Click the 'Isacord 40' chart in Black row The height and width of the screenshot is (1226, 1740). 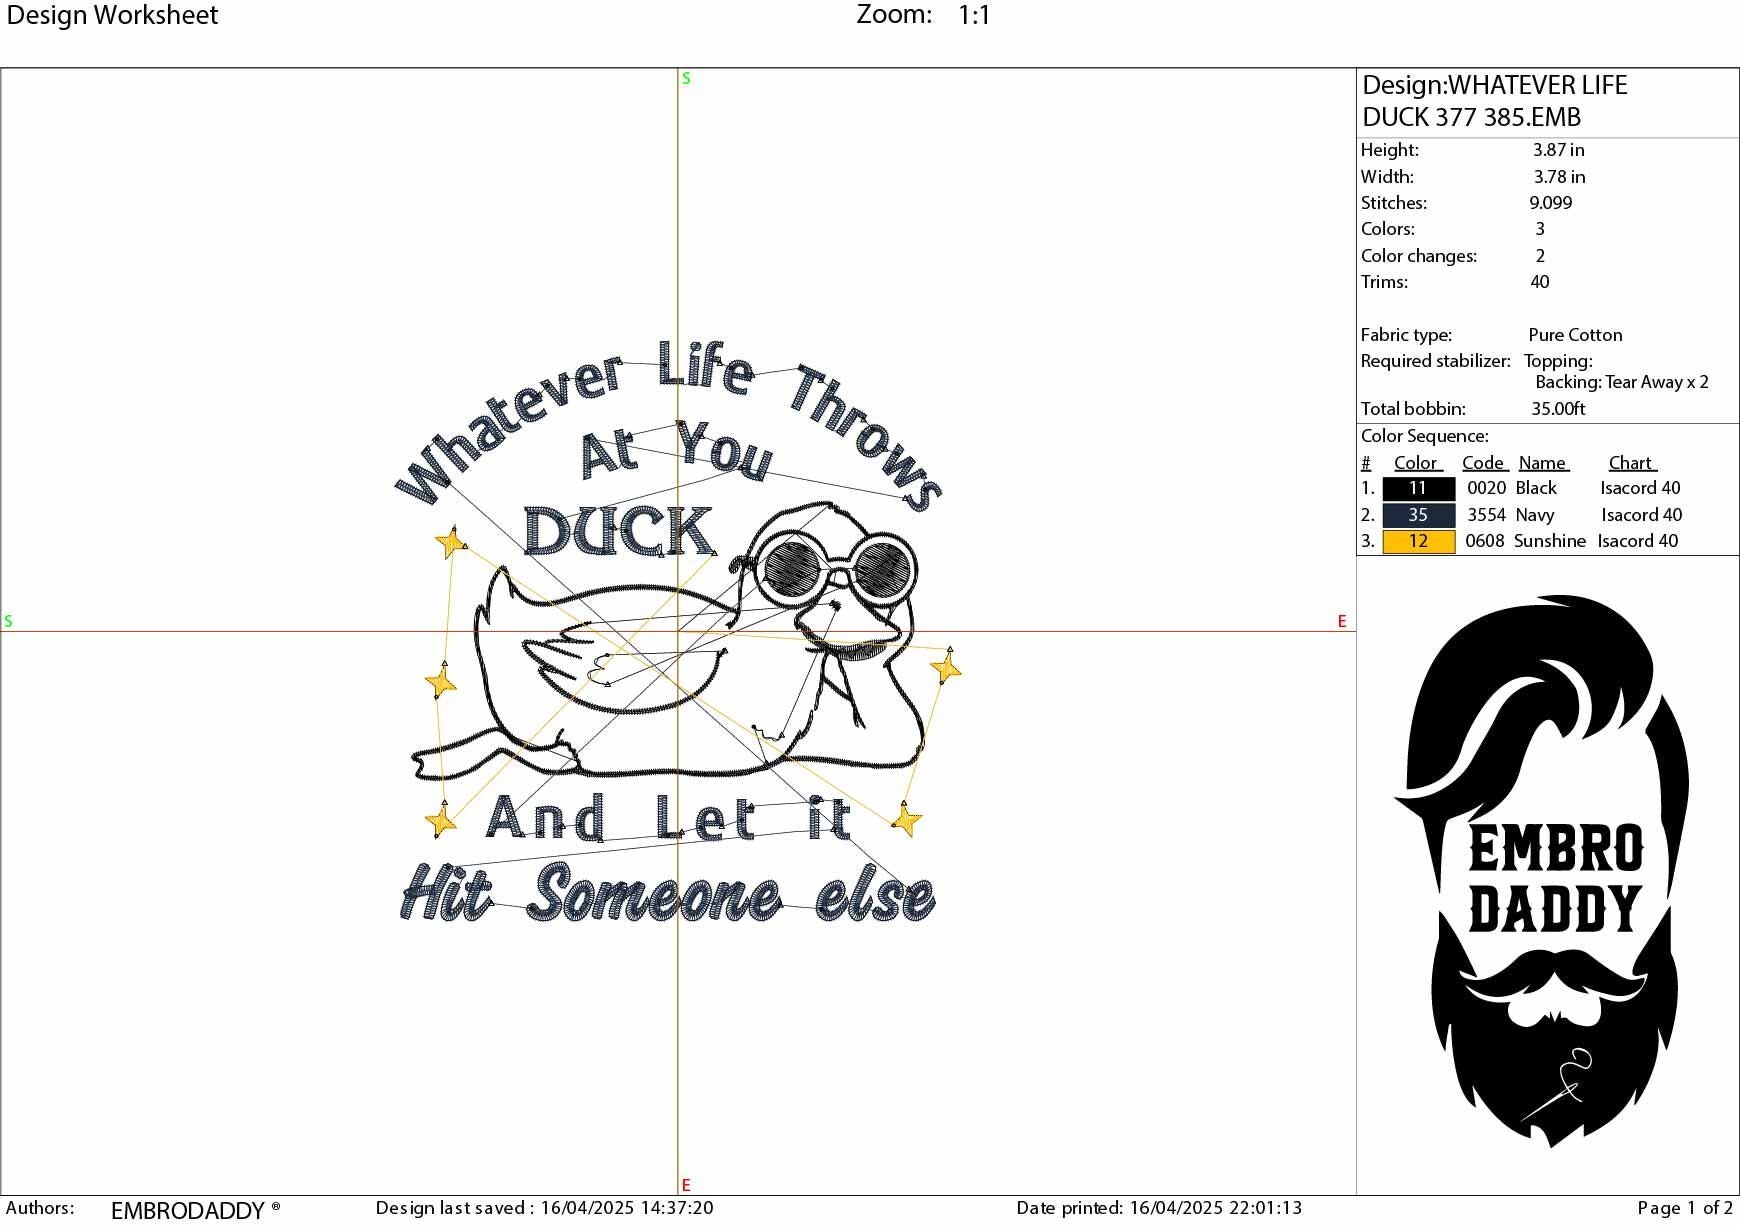(x=1640, y=488)
